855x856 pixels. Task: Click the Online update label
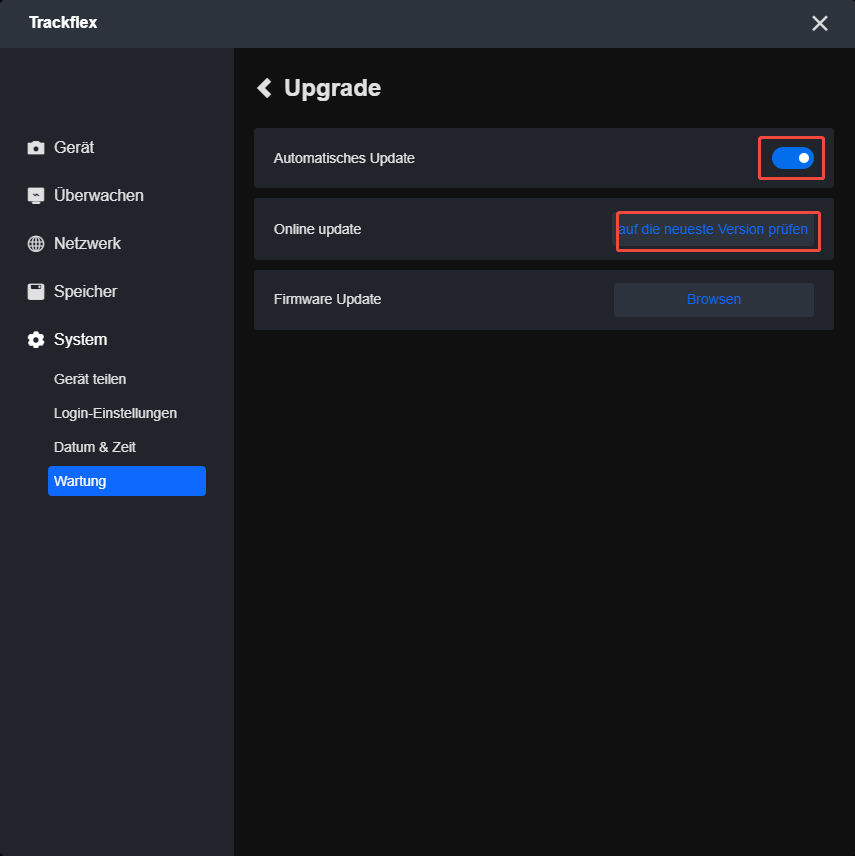[317, 229]
